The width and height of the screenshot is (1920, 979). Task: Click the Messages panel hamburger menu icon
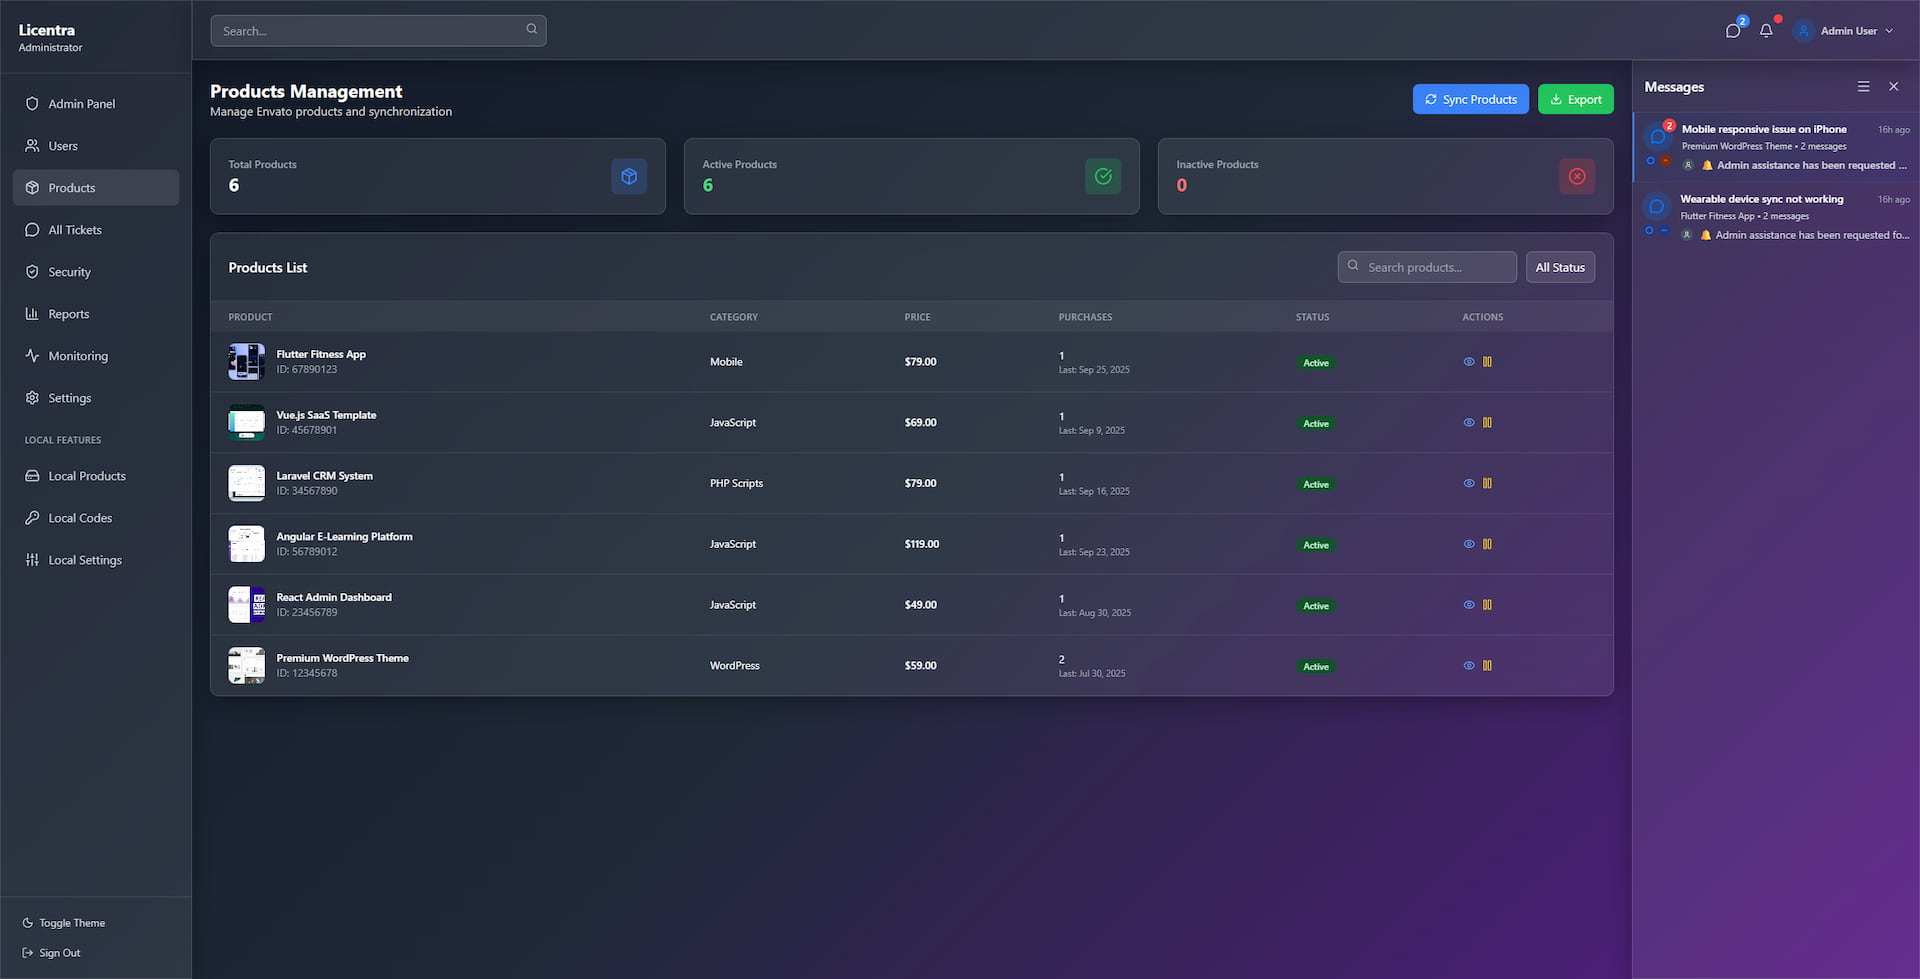coord(1863,87)
